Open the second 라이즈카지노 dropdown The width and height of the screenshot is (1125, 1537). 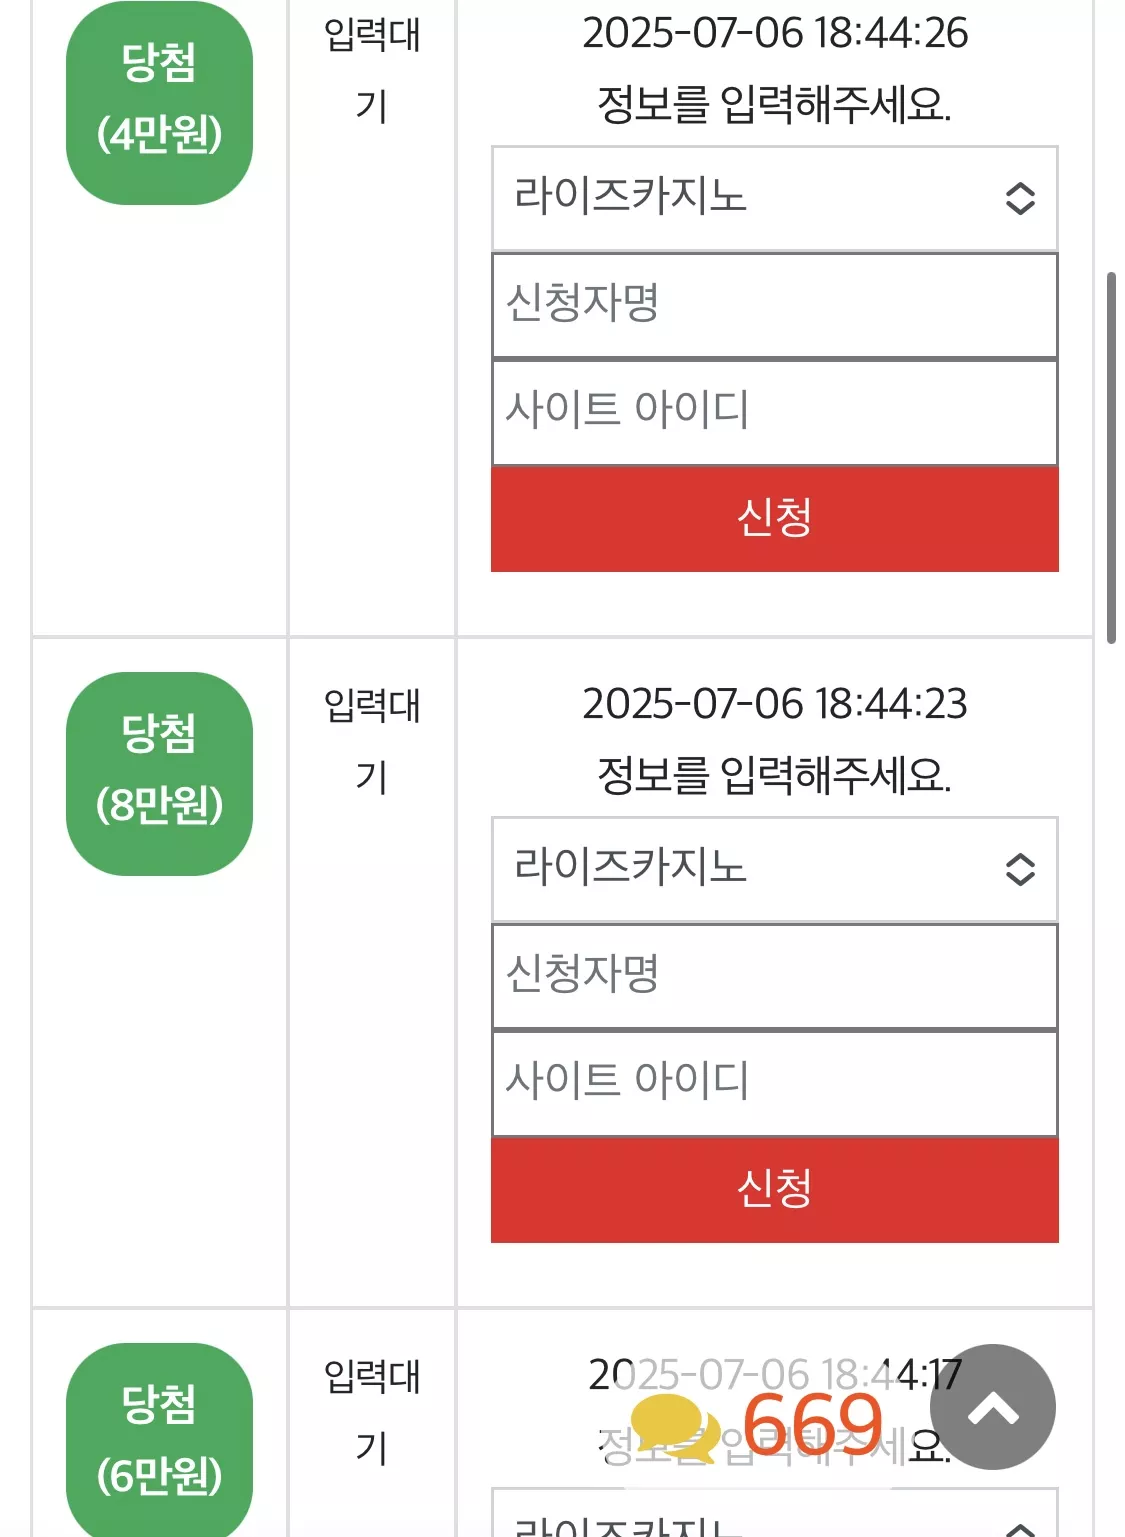pyautogui.click(x=775, y=869)
